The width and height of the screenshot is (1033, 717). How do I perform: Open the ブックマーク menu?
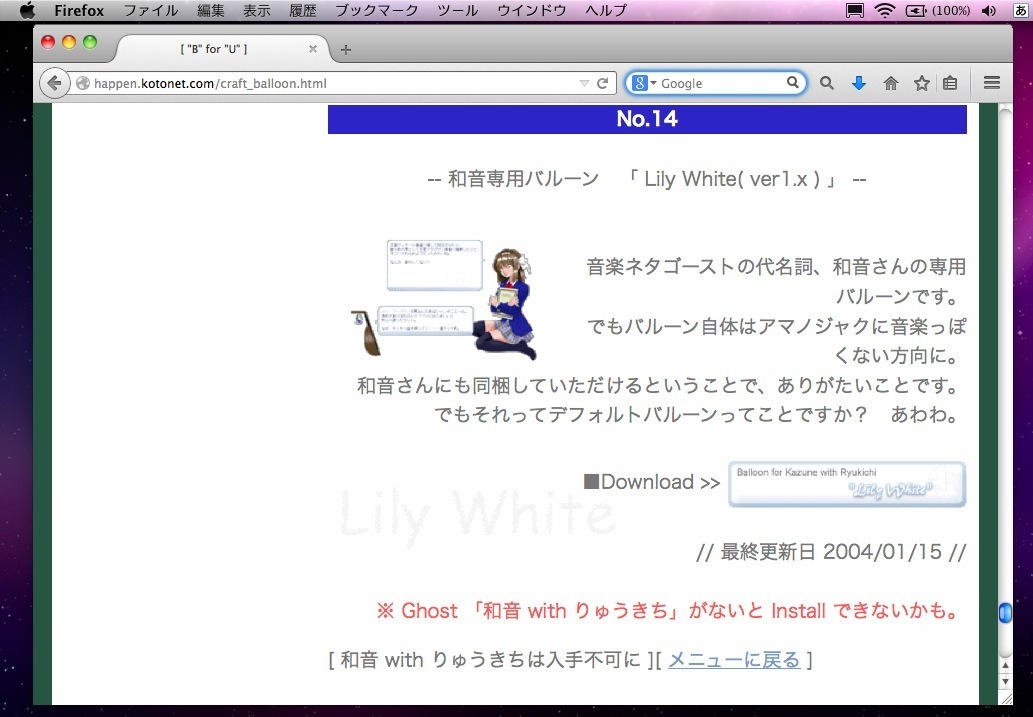coord(376,11)
